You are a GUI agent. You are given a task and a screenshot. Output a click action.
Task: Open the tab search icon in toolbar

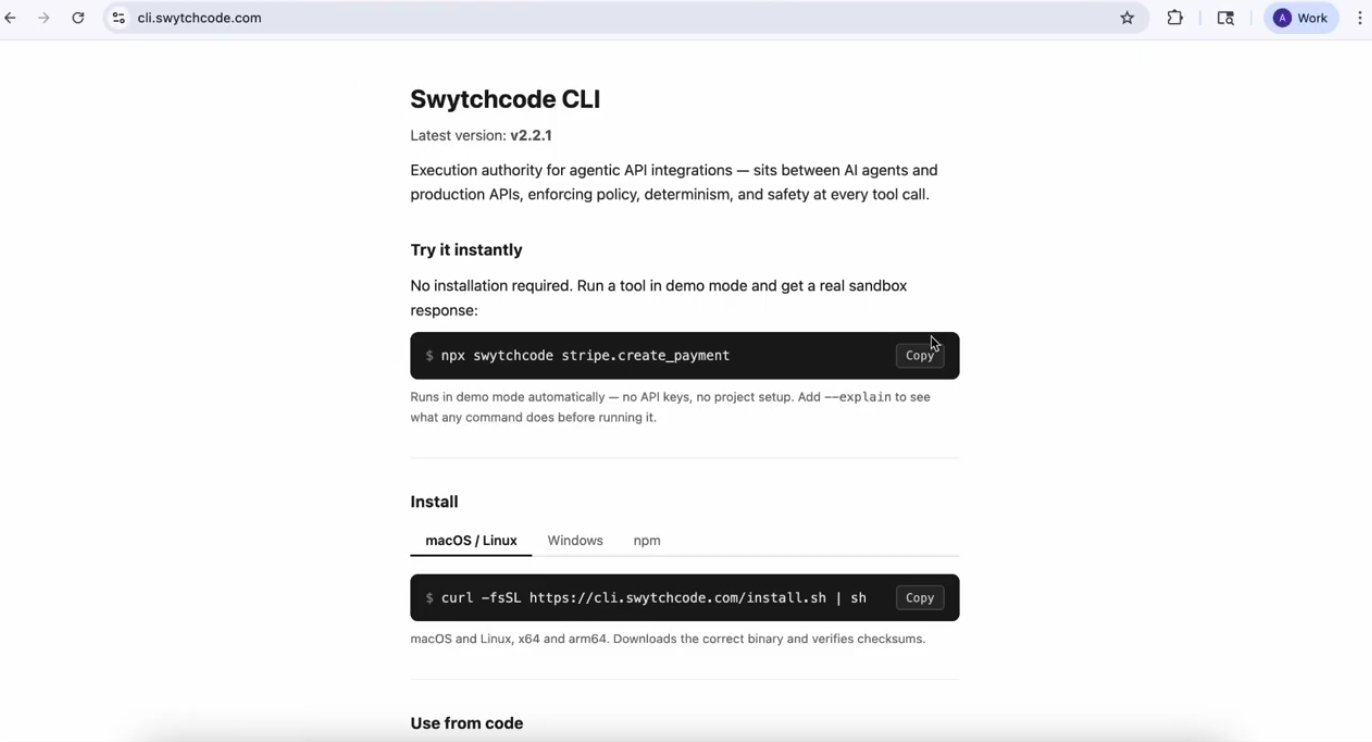pyautogui.click(x=1225, y=18)
